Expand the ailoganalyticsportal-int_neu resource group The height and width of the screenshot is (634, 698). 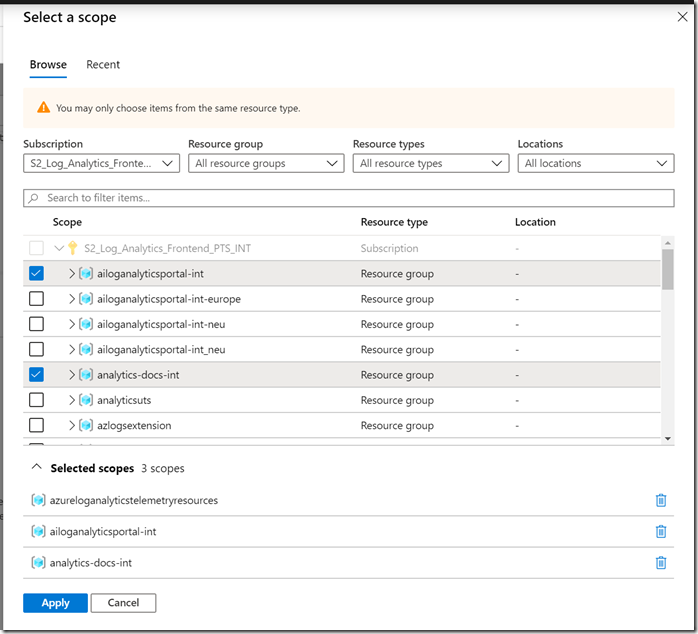click(72, 350)
